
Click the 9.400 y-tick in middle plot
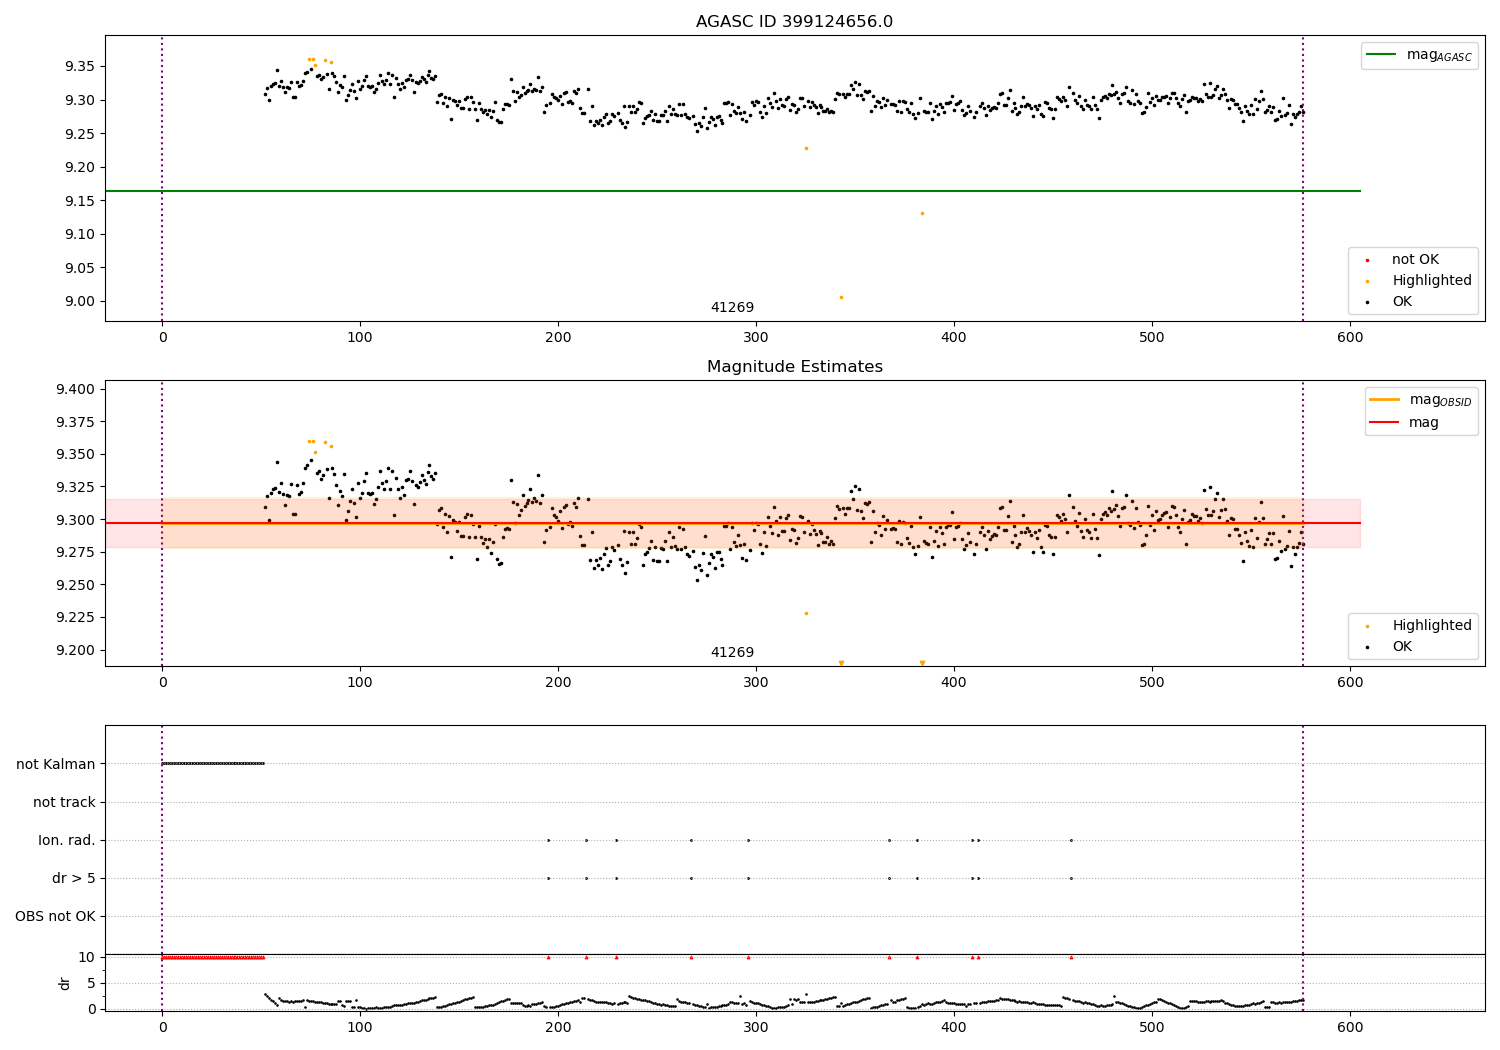click(76, 389)
